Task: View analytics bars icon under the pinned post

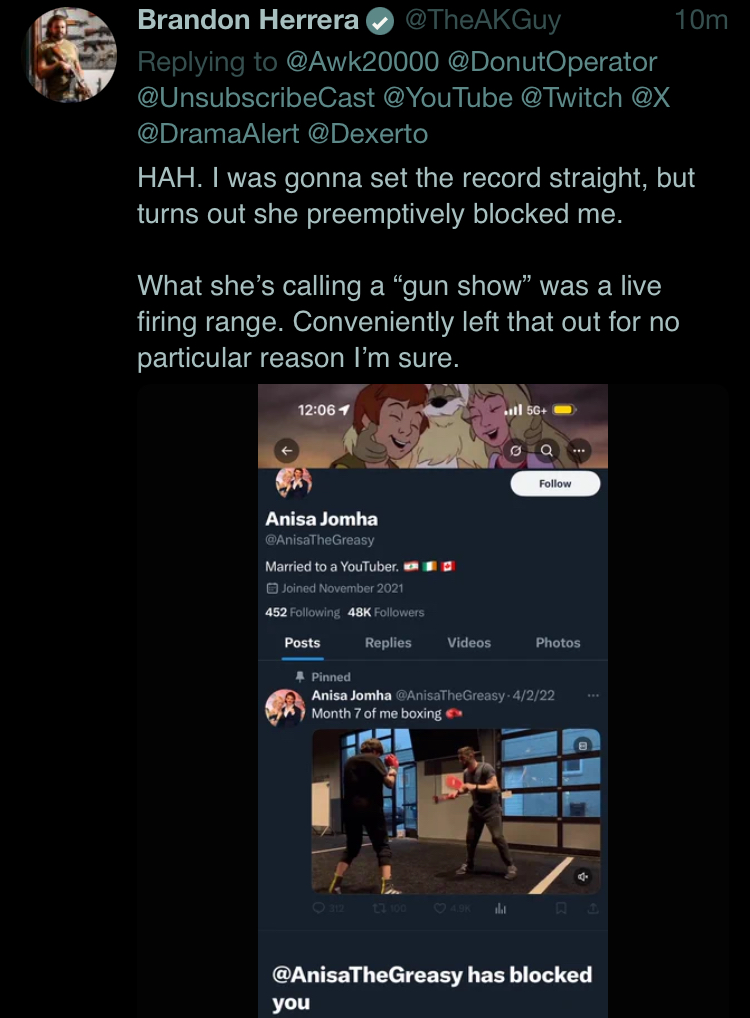Action: pyautogui.click(x=500, y=908)
